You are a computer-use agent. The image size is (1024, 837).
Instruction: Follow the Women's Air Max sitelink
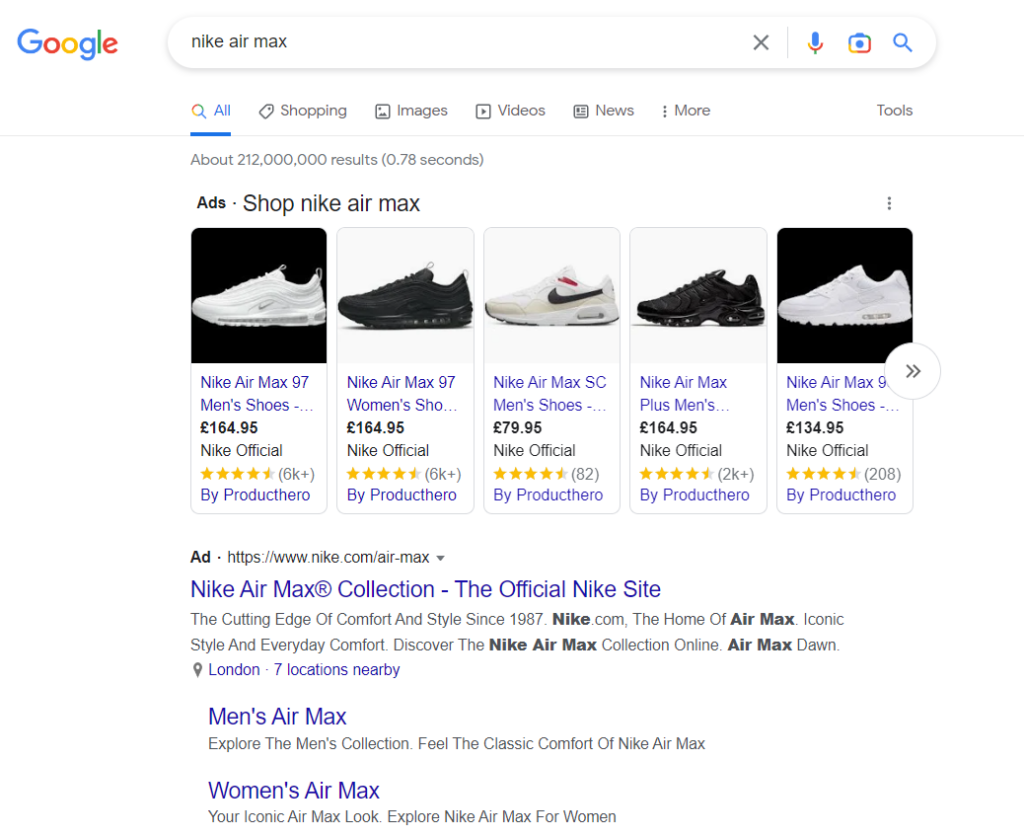coord(293,790)
